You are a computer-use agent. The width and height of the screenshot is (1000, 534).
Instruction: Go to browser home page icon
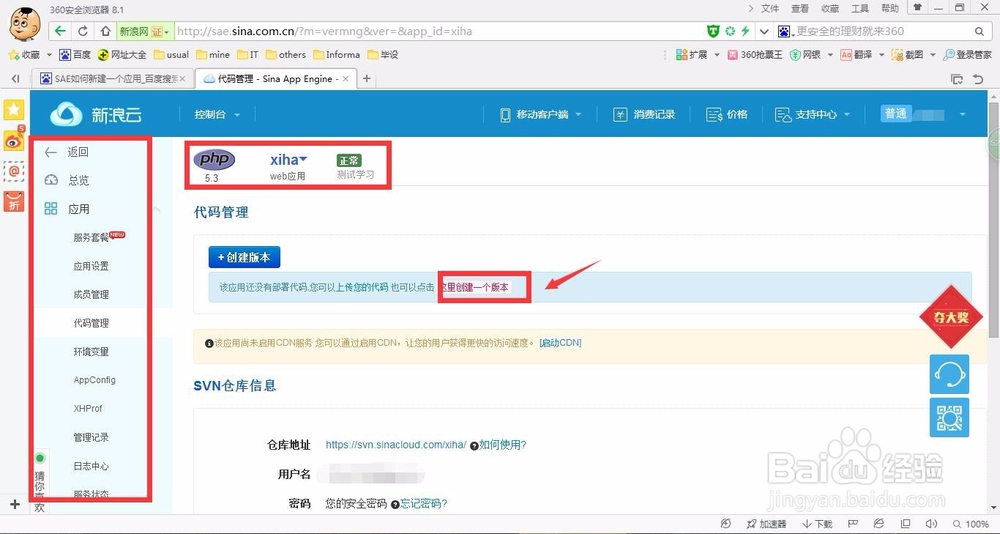point(105,31)
